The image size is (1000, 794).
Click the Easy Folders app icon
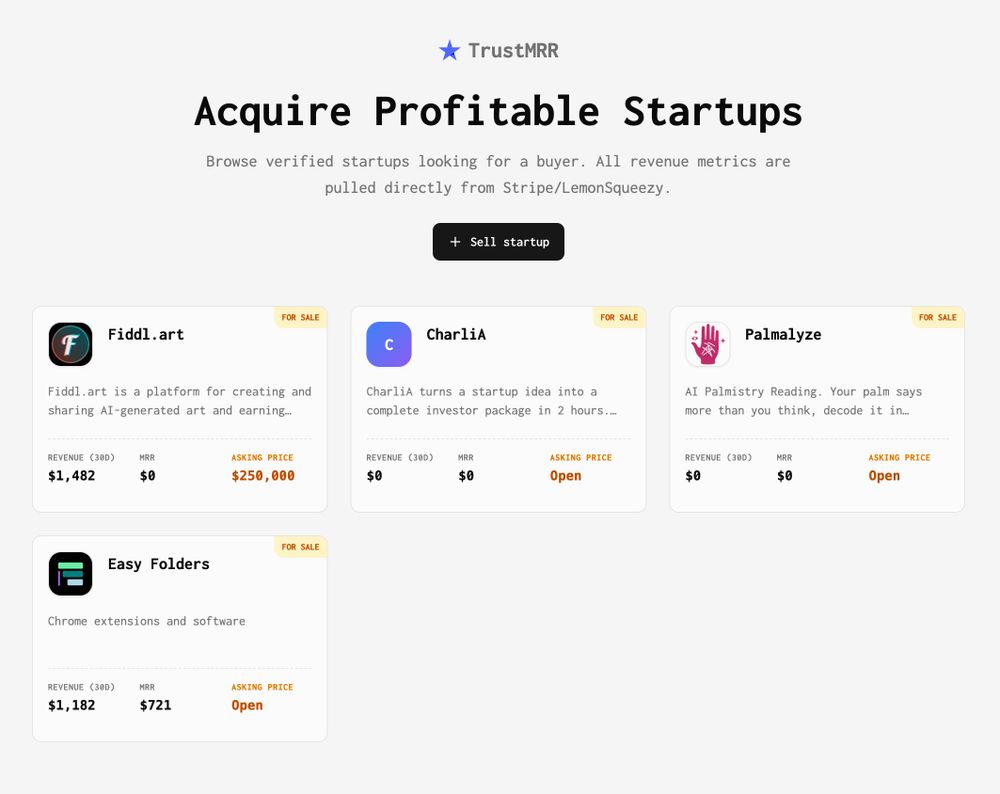click(70, 574)
